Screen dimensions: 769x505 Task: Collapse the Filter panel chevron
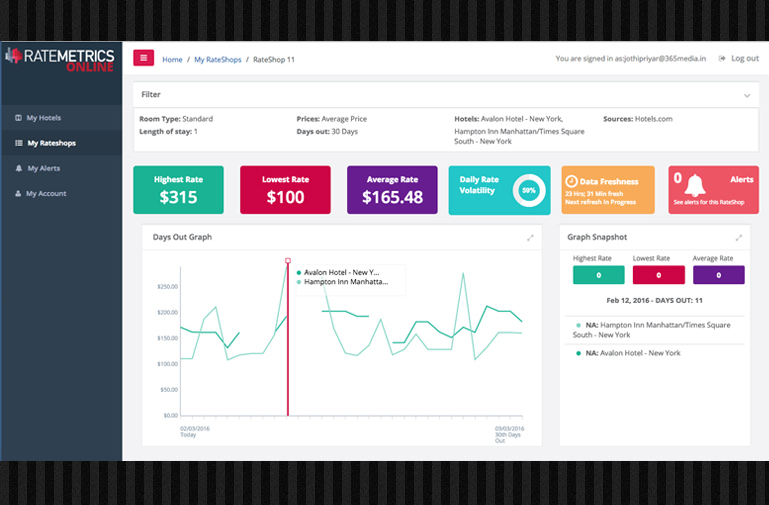(746, 95)
